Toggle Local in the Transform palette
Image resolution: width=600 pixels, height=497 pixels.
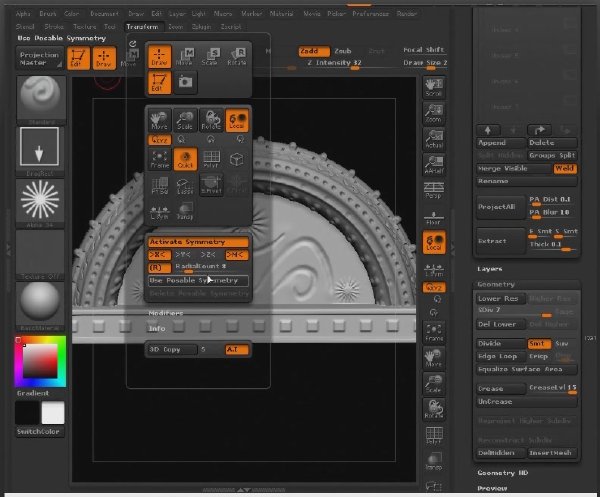[x=236, y=121]
